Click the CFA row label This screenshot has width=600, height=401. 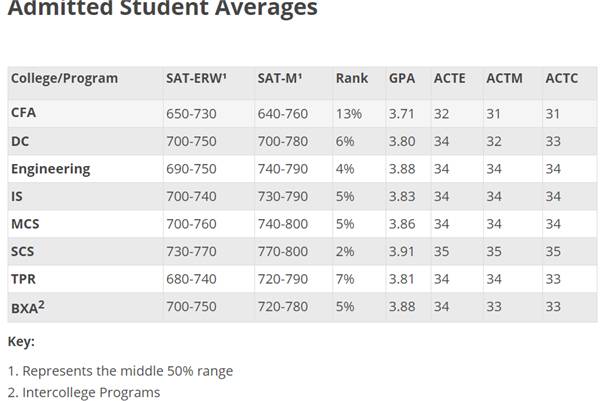click(x=23, y=112)
